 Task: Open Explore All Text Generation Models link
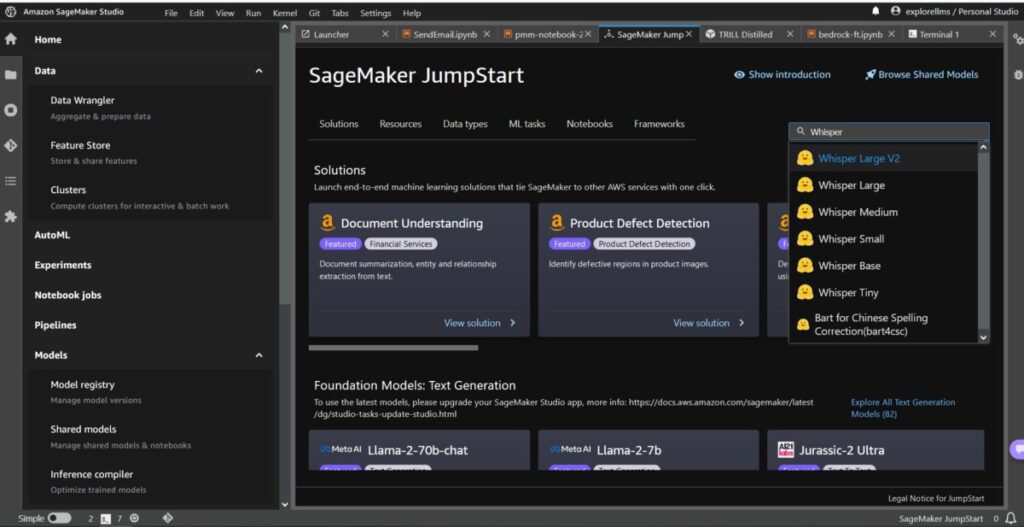[x=903, y=408]
